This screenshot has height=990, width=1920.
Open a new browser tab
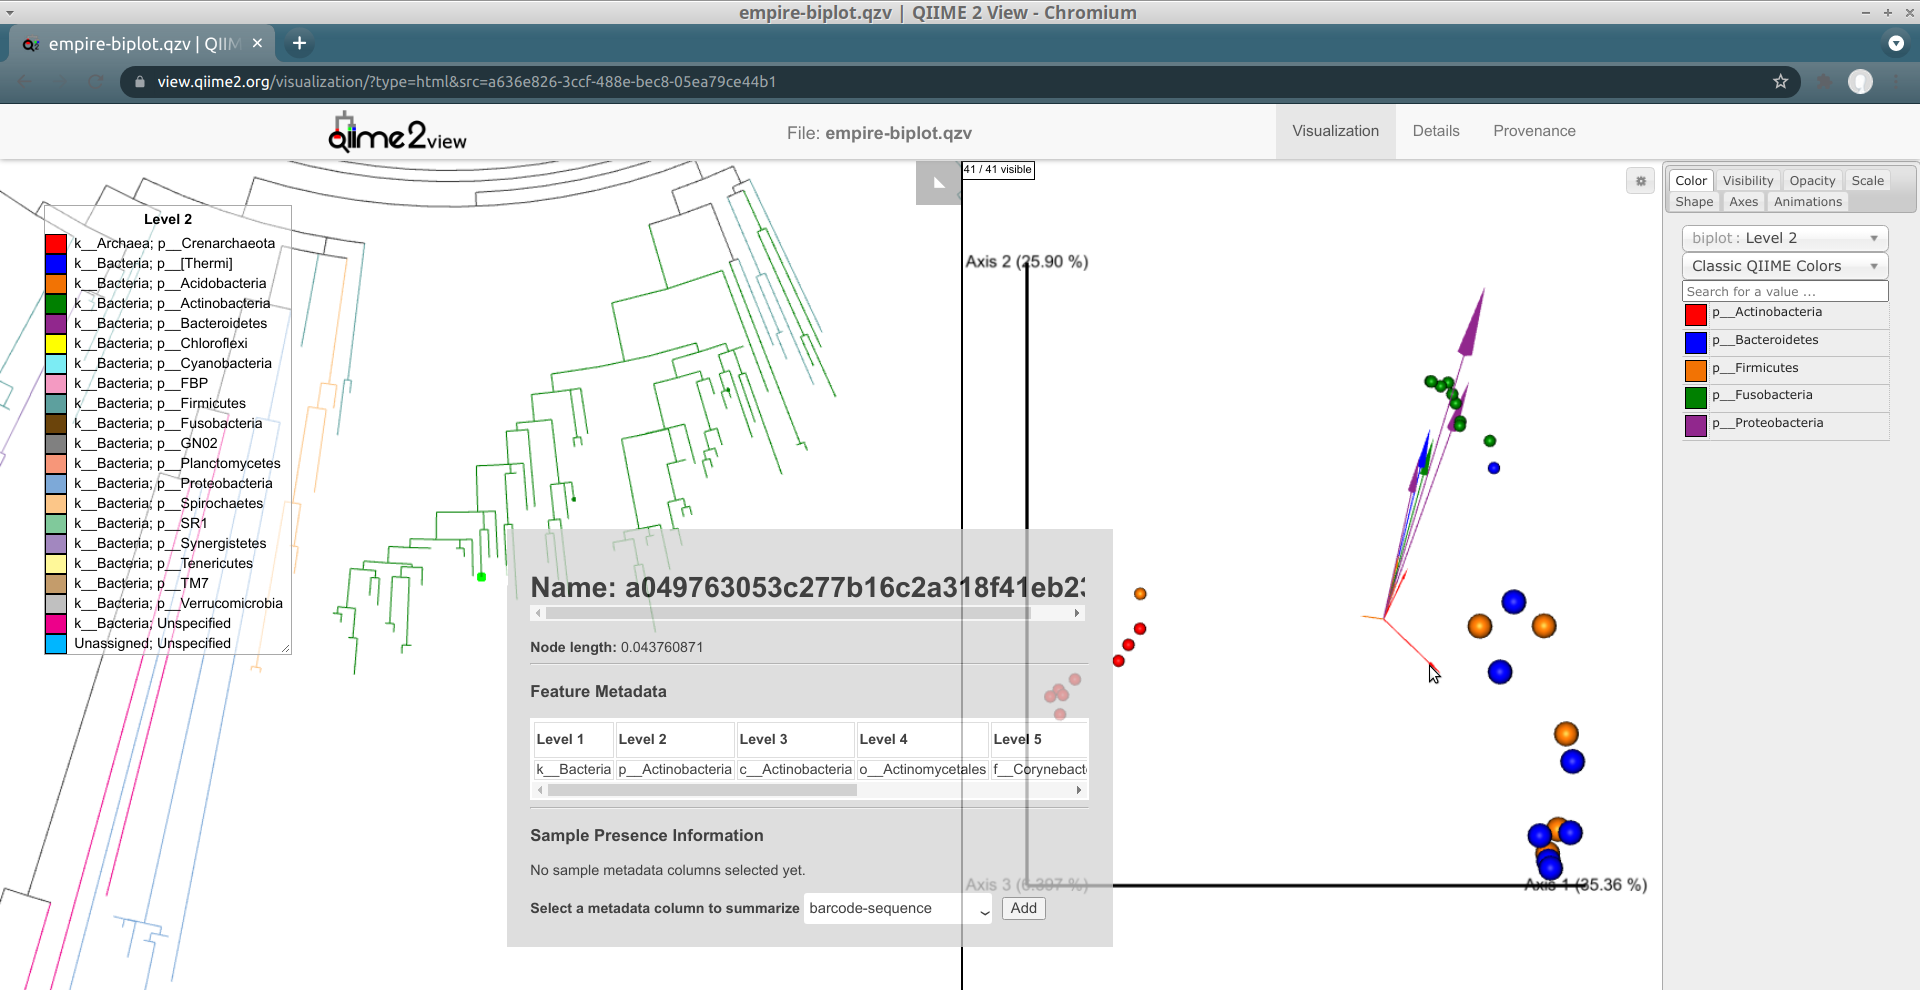click(x=299, y=43)
